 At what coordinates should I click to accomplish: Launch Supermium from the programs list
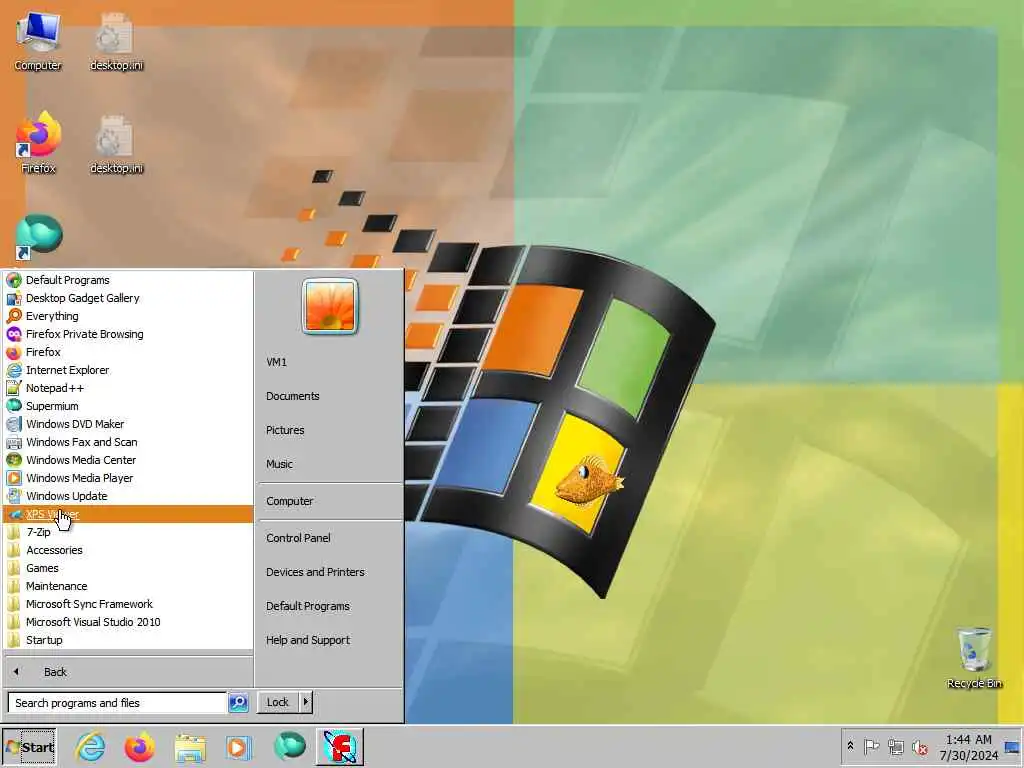point(128,406)
